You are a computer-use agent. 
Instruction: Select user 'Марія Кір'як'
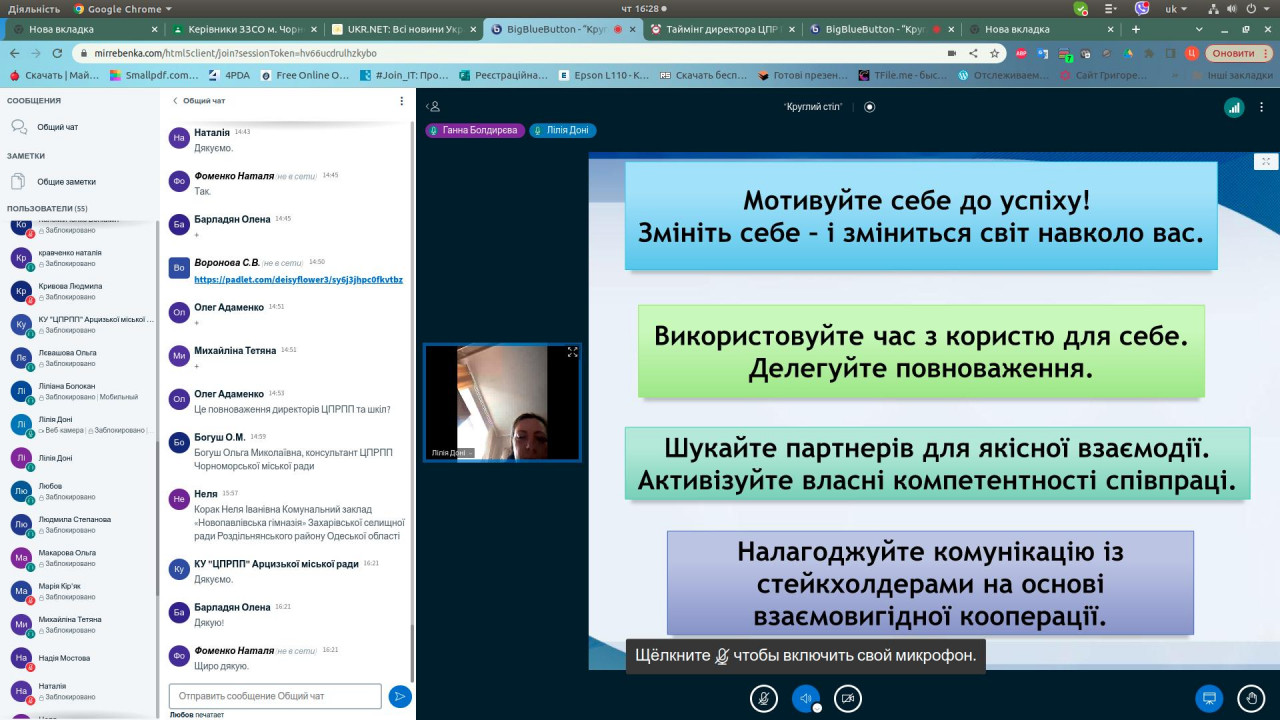pyautogui.click(x=80, y=591)
